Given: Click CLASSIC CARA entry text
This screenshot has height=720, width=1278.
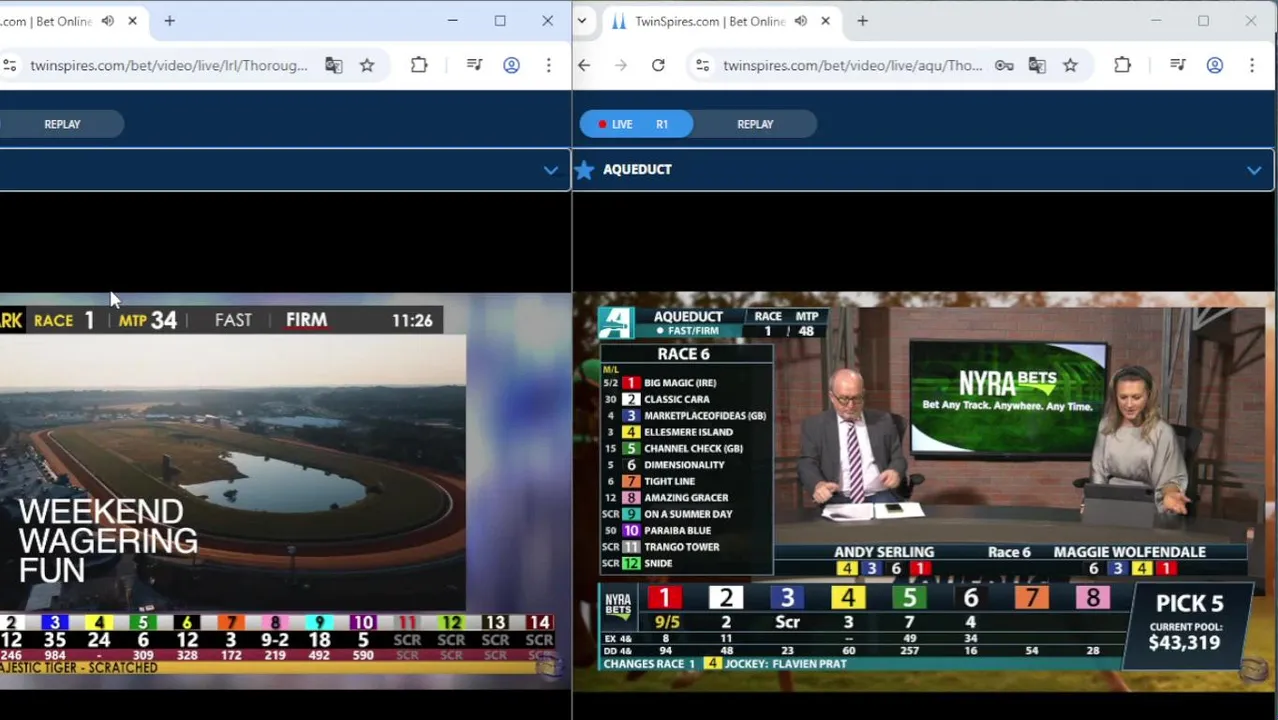Looking at the screenshot, I should click(677, 399).
